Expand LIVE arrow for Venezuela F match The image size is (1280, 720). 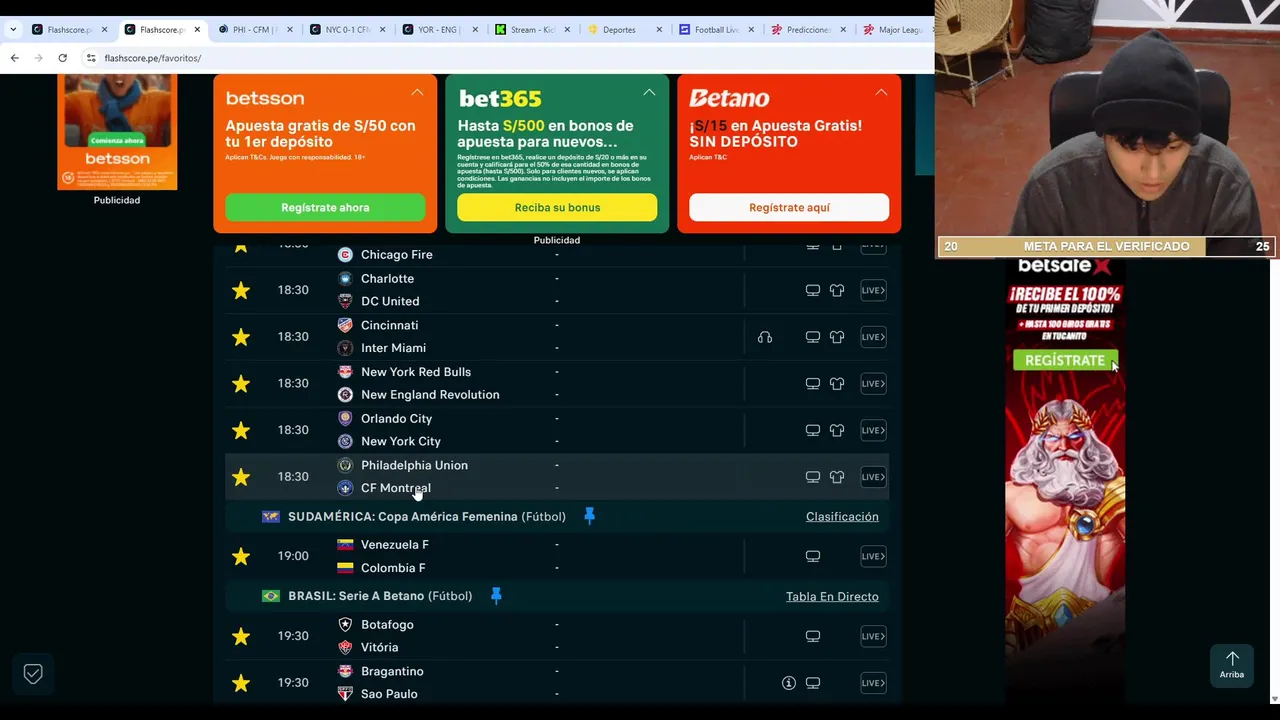tap(873, 556)
